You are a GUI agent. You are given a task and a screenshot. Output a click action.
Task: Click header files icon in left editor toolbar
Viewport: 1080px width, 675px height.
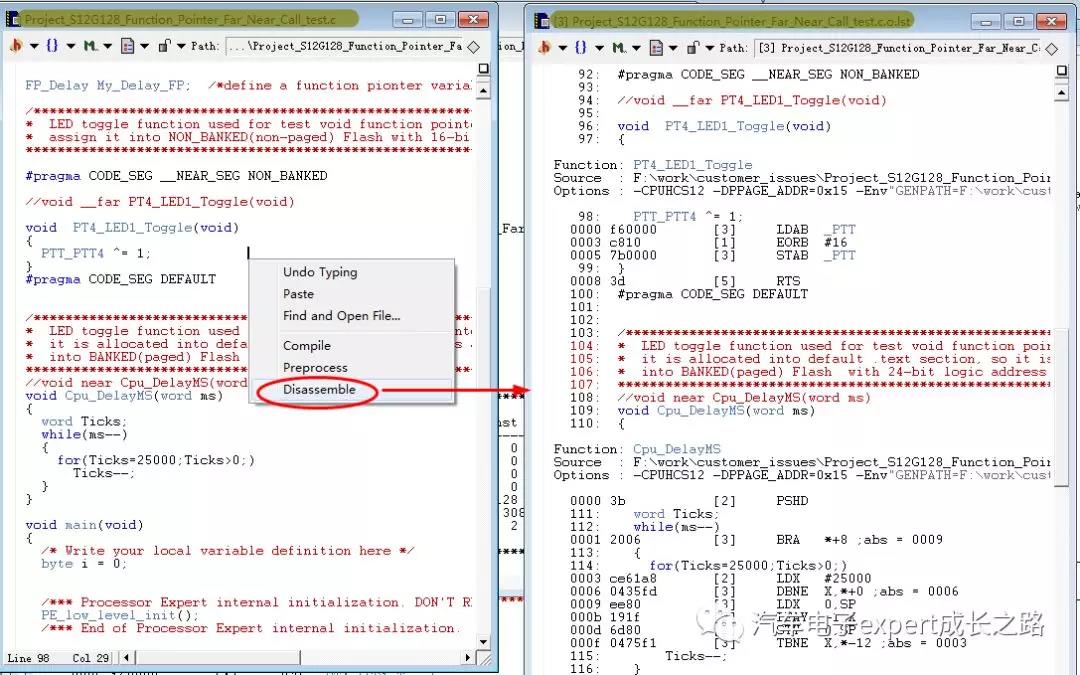click(16, 46)
